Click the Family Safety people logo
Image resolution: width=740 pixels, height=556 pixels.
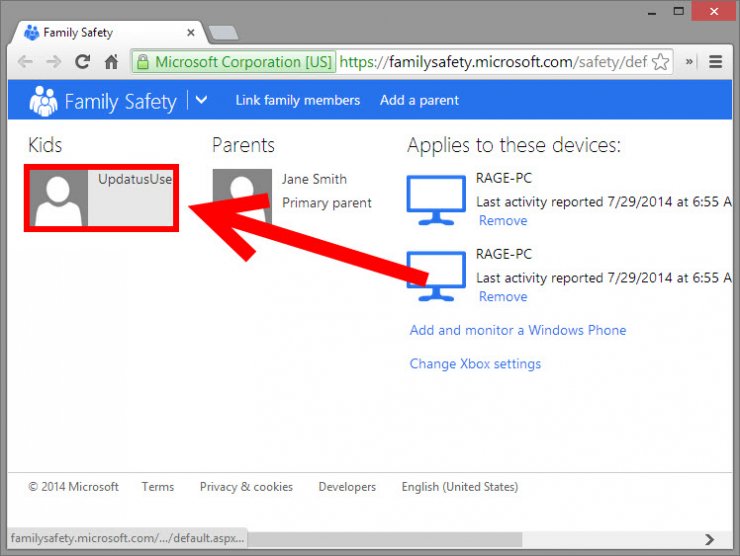click(43, 101)
